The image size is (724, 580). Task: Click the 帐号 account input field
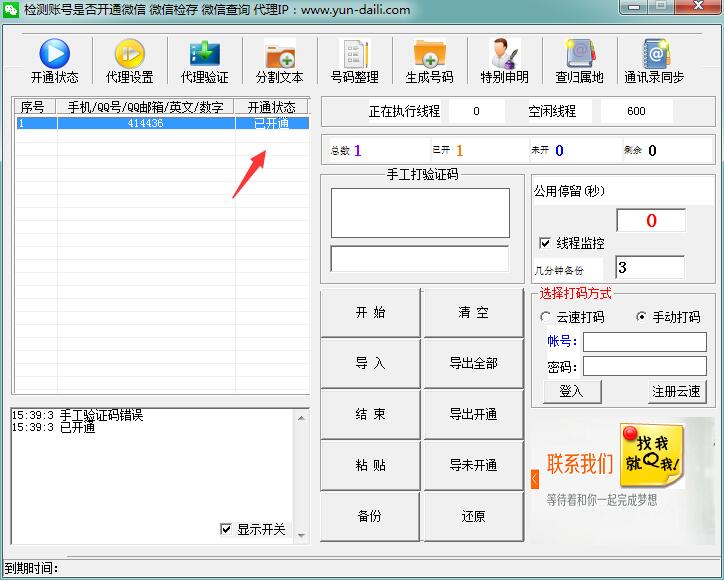[644, 342]
